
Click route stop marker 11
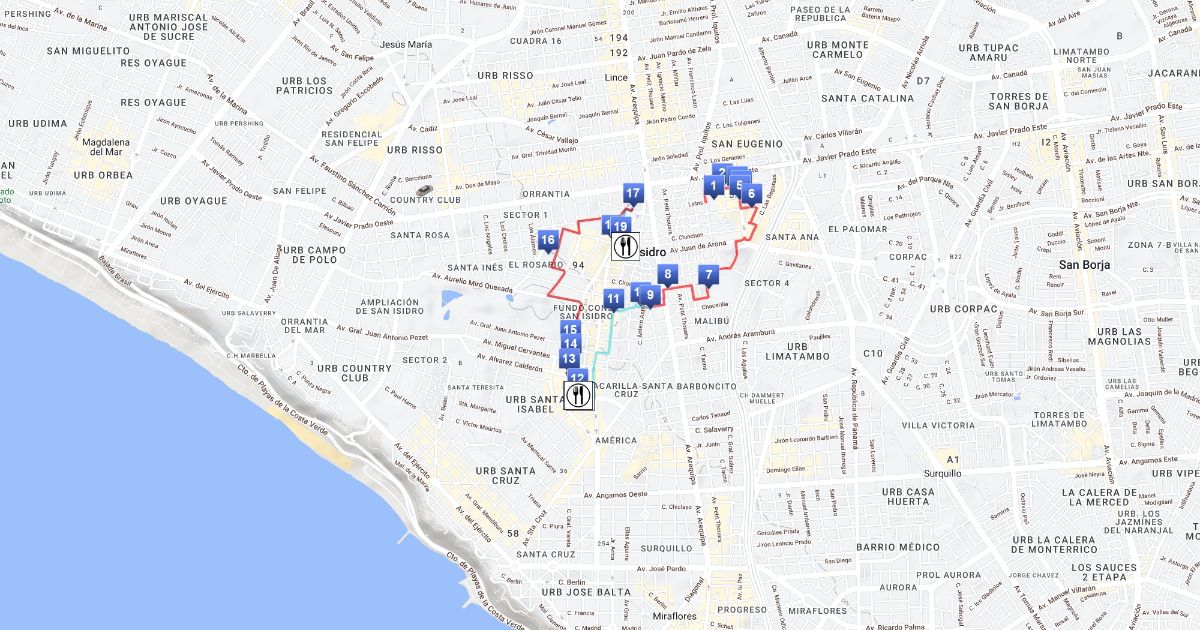tap(614, 299)
